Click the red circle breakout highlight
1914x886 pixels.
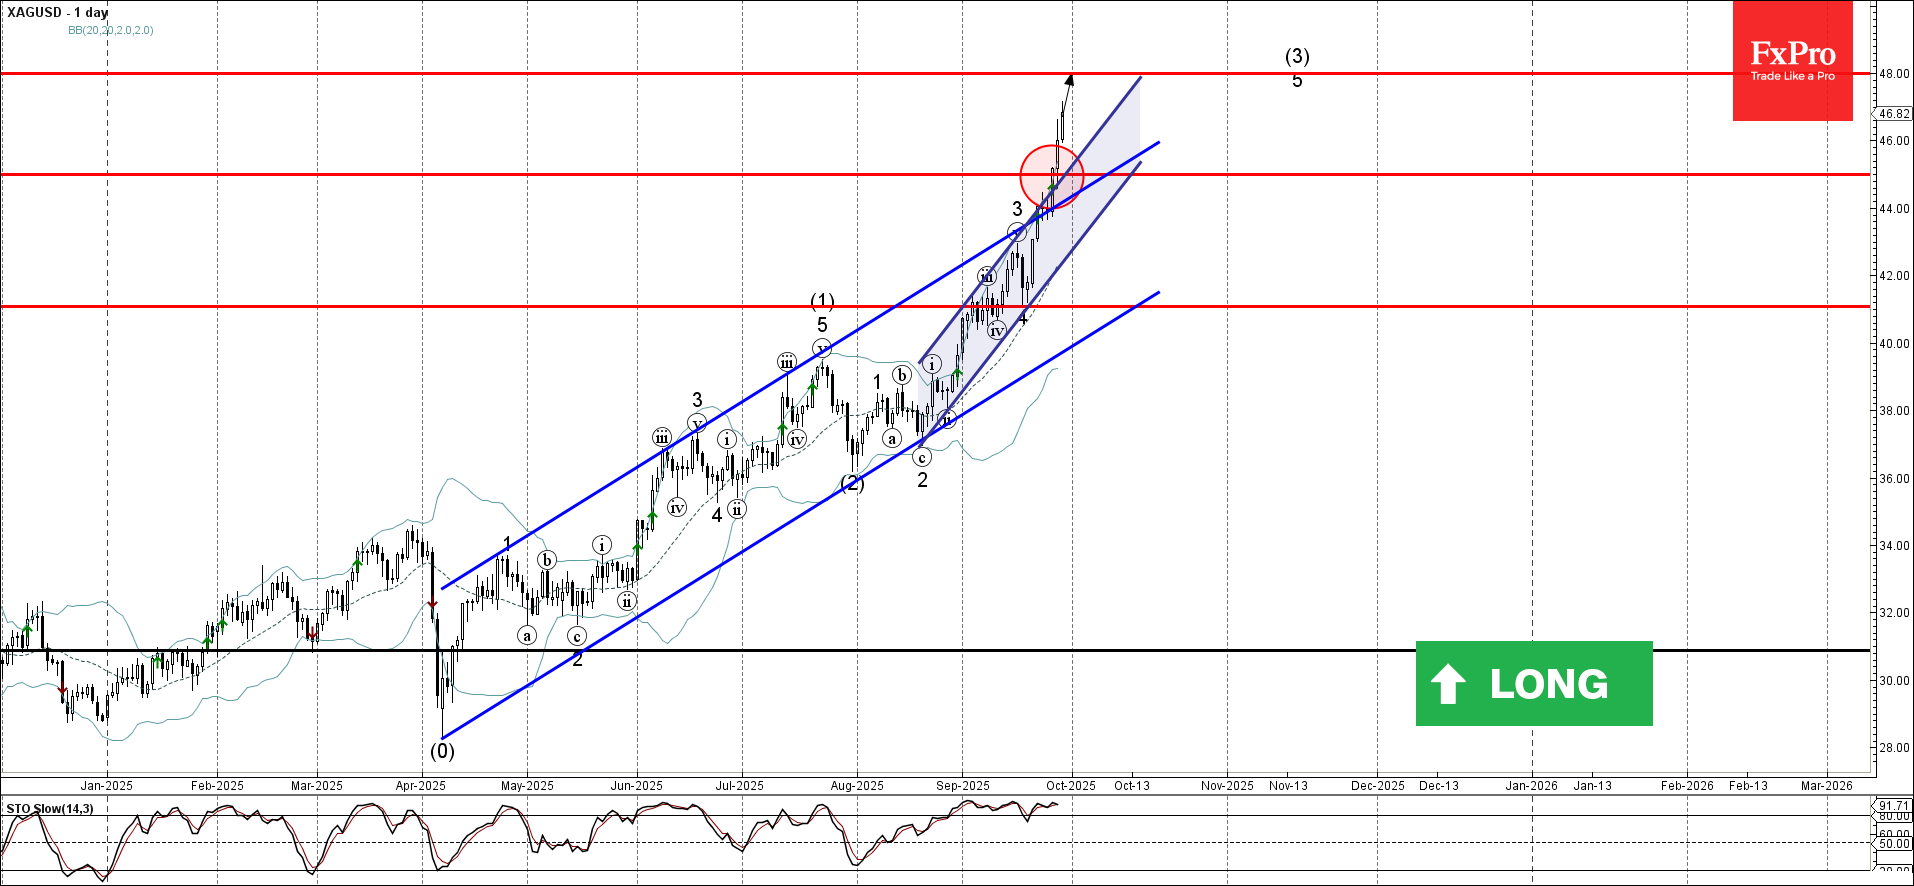pyautogui.click(x=1051, y=176)
